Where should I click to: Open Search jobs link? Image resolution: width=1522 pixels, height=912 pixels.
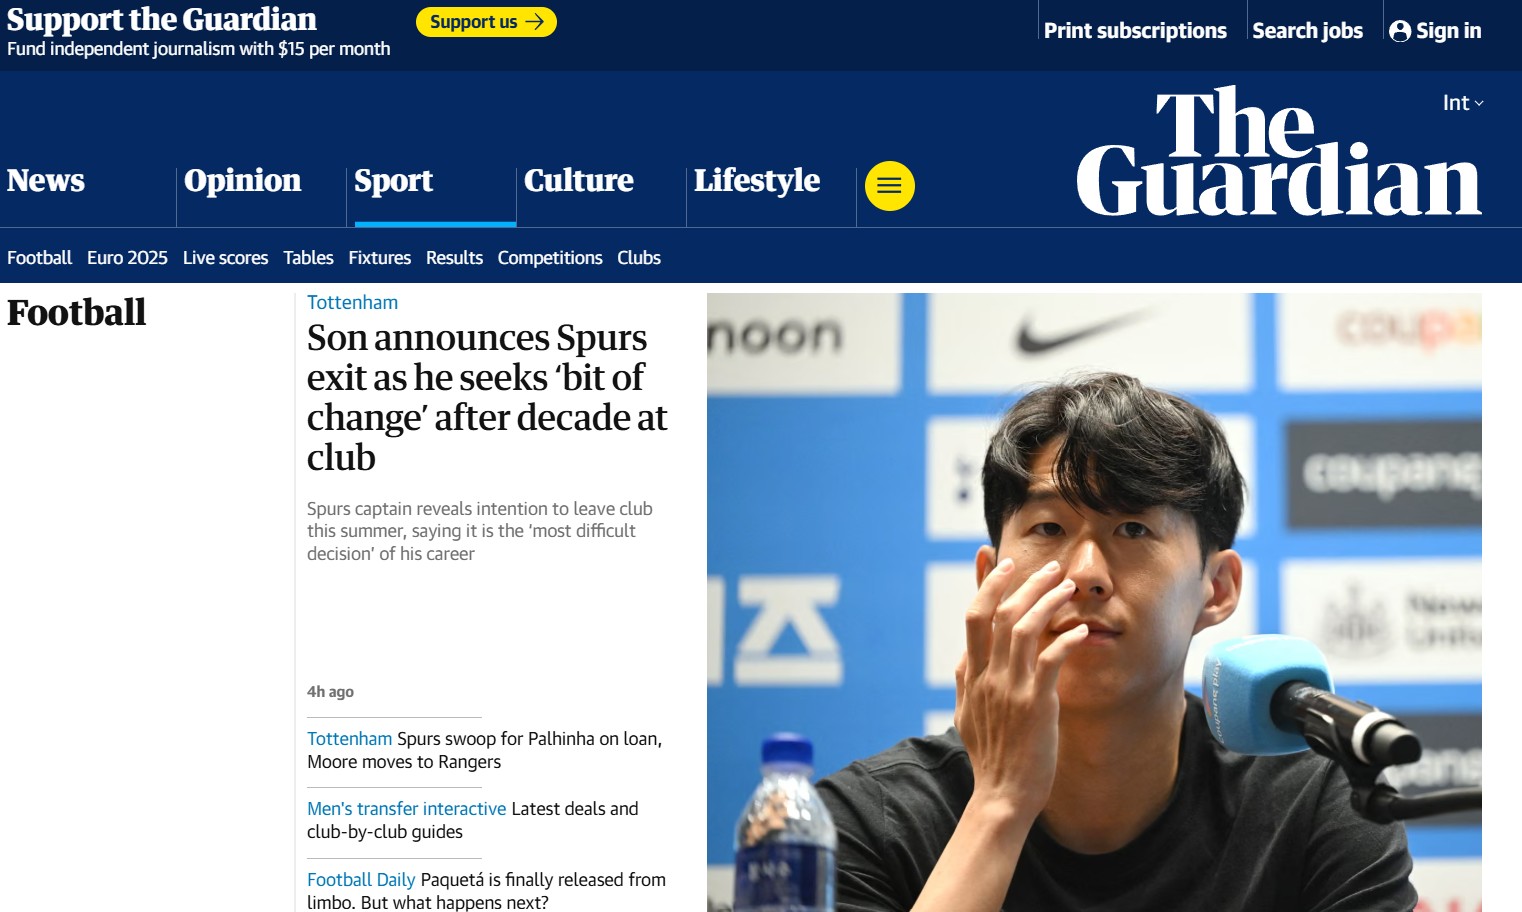(1307, 31)
